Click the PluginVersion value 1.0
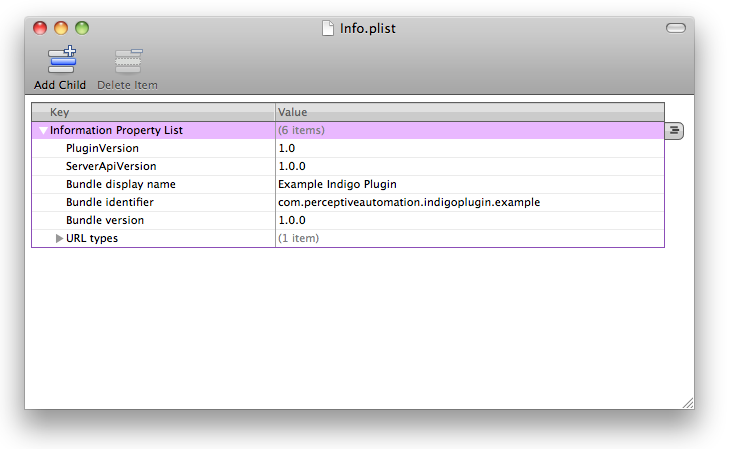The image size is (731, 449). pyautogui.click(x=286, y=148)
